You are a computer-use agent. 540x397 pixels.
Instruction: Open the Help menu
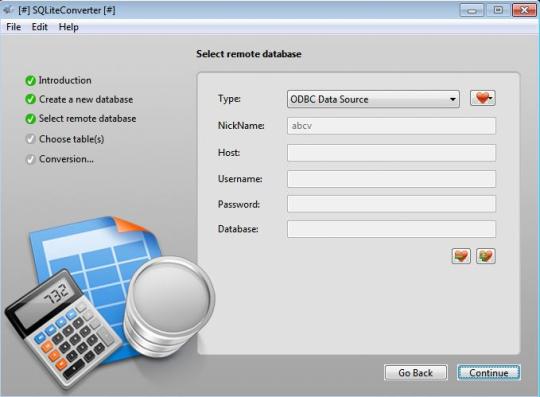tap(69, 27)
